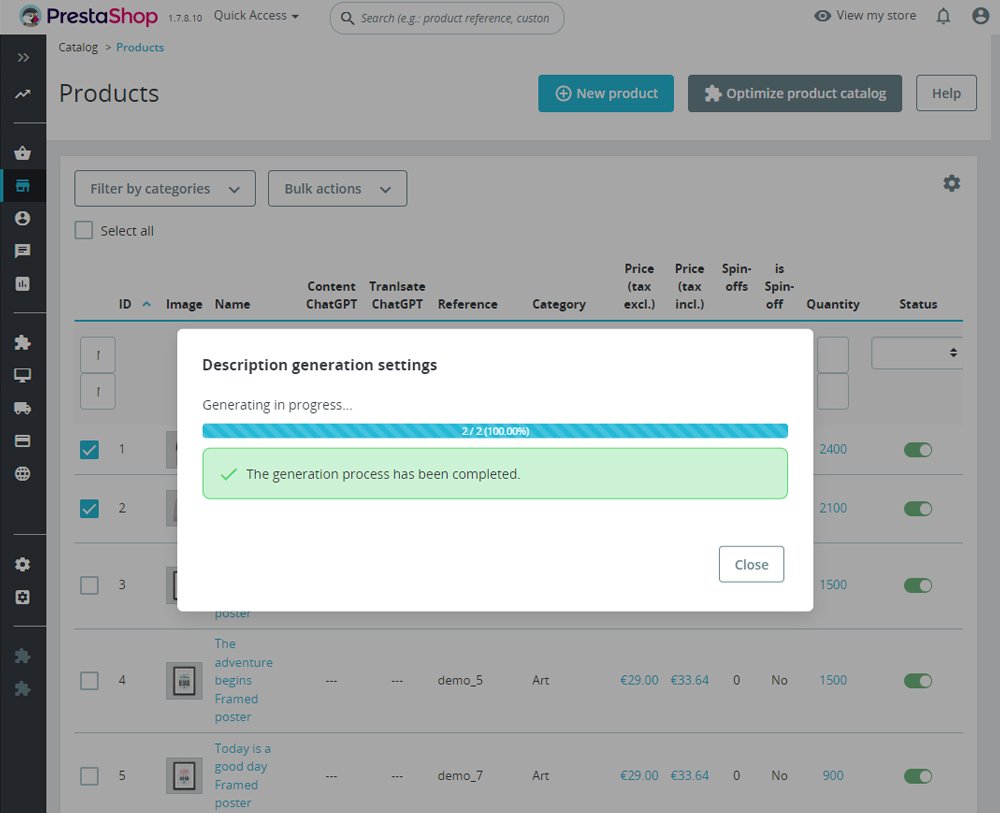Open the Dashboard from the sidebar
Screen dimensions: 1000x813
click(22, 93)
